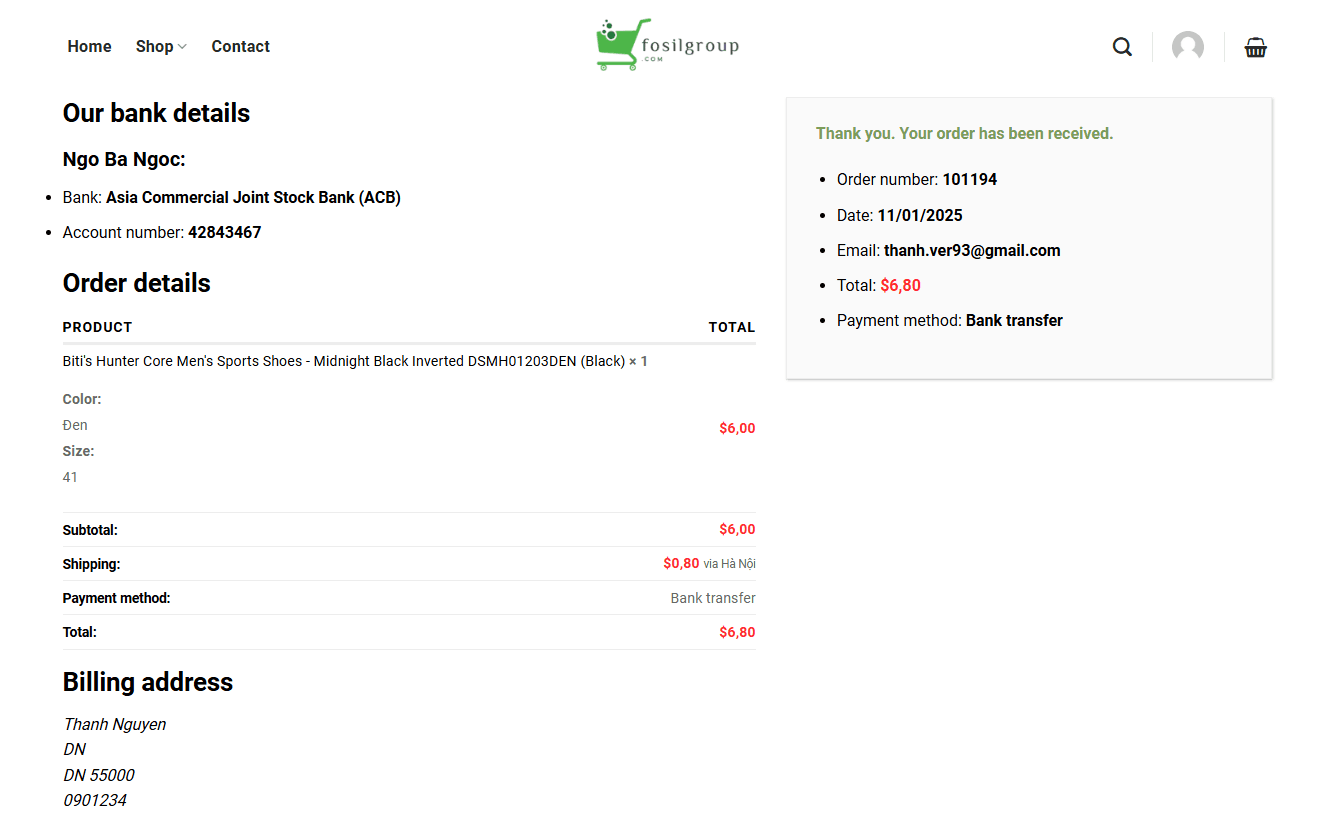The width and height of the screenshot is (1336, 835).
Task: Click the billing line DN 55000
Action: [99, 775]
